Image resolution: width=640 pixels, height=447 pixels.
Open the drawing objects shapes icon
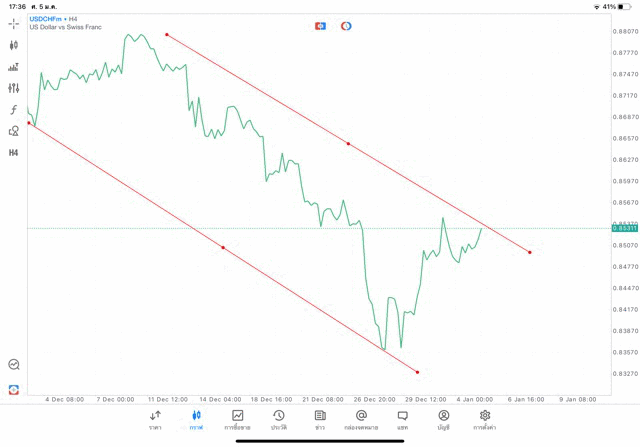click(14, 131)
